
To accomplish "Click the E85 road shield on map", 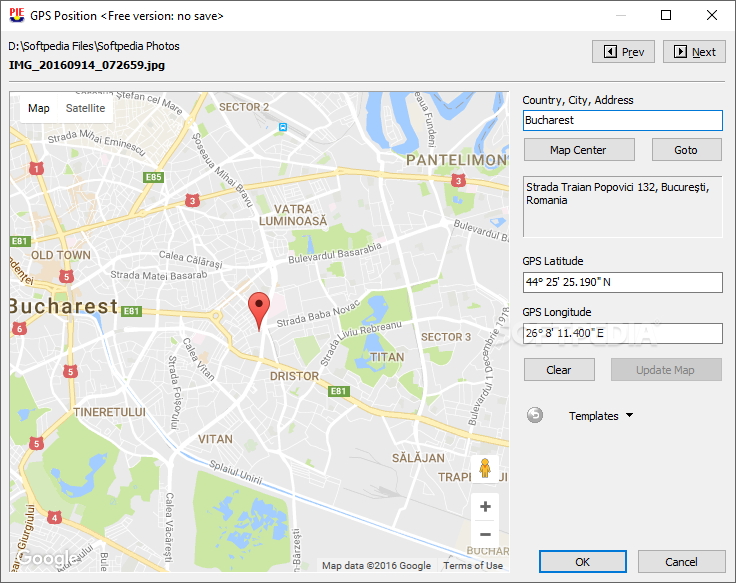I will click(x=153, y=177).
